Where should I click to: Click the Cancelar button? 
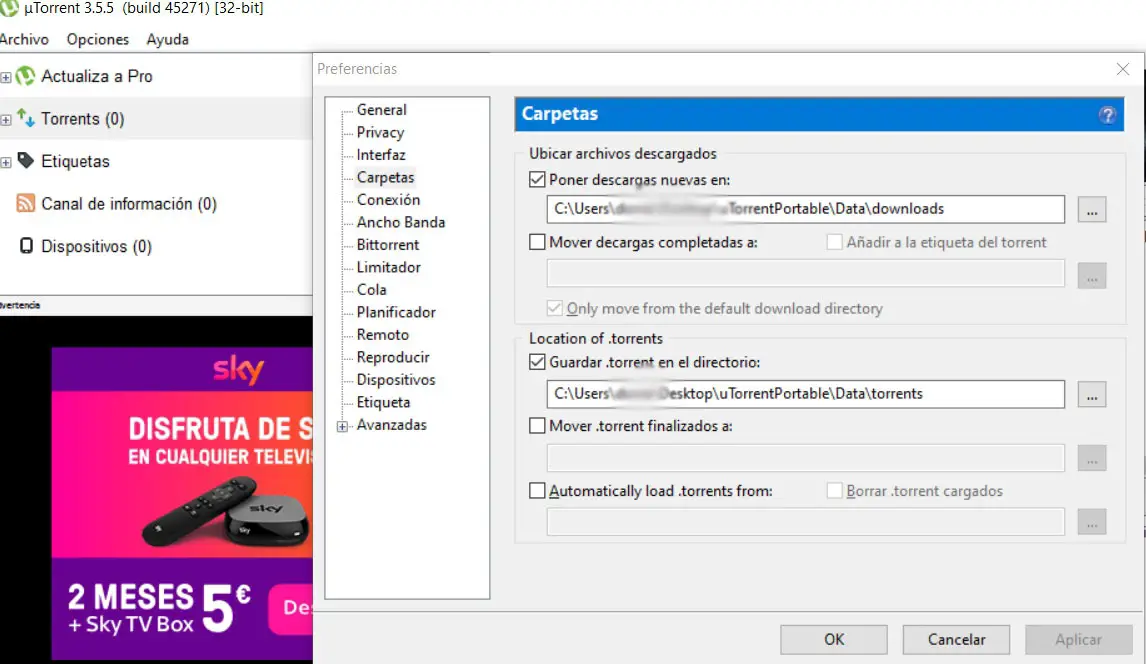(956, 640)
